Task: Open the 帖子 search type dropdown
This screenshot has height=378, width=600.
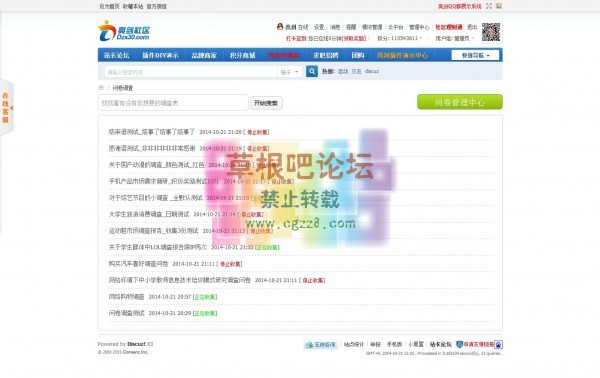Action: click(289, 72)
